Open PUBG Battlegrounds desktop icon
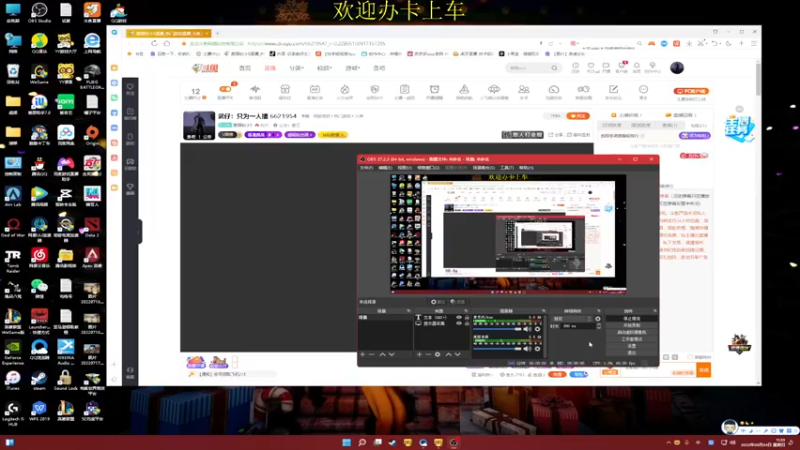This screenshot has width=800, height=450. tap(92, 76)
